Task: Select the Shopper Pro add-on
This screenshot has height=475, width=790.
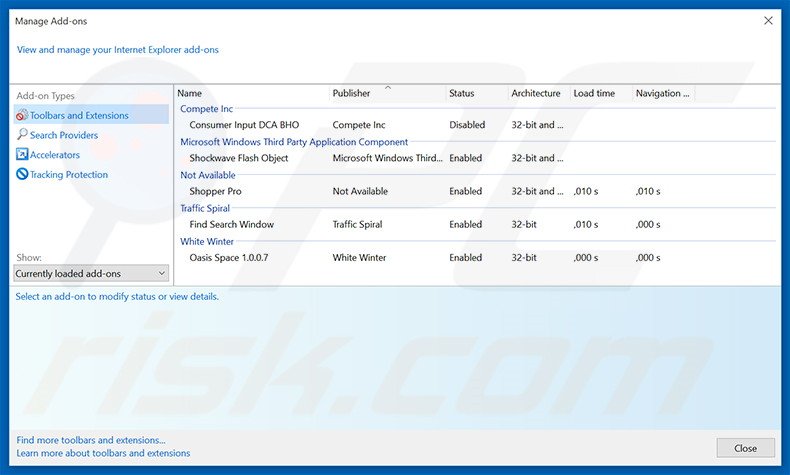Action: 215,191
